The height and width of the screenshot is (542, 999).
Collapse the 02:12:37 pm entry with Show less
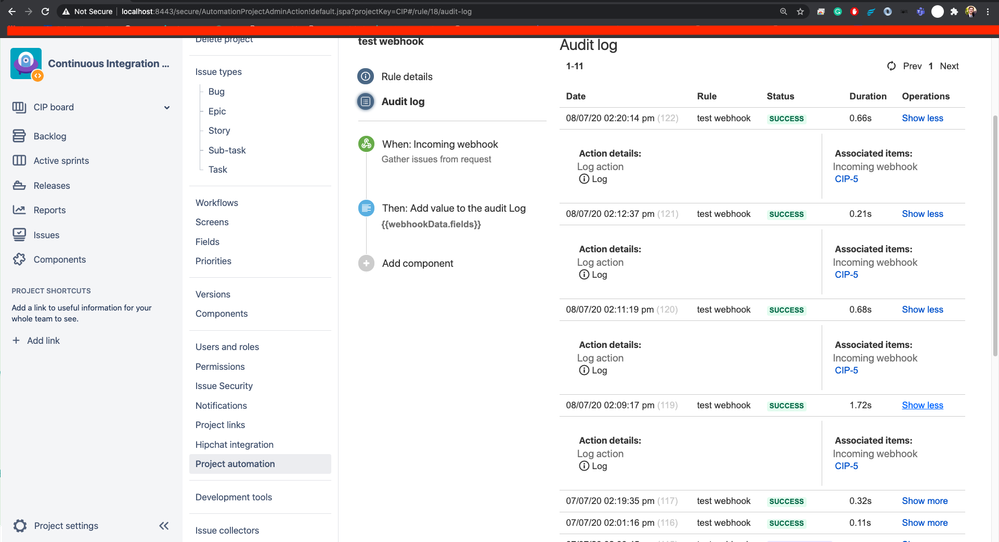[x=922, y=214]
